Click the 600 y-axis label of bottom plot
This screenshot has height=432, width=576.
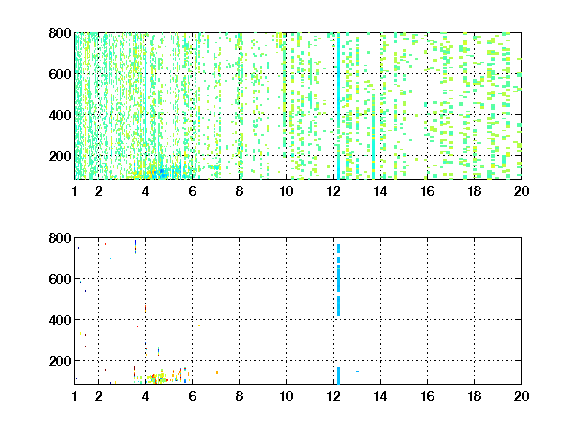pyautogui.click(x=60, y=279)
